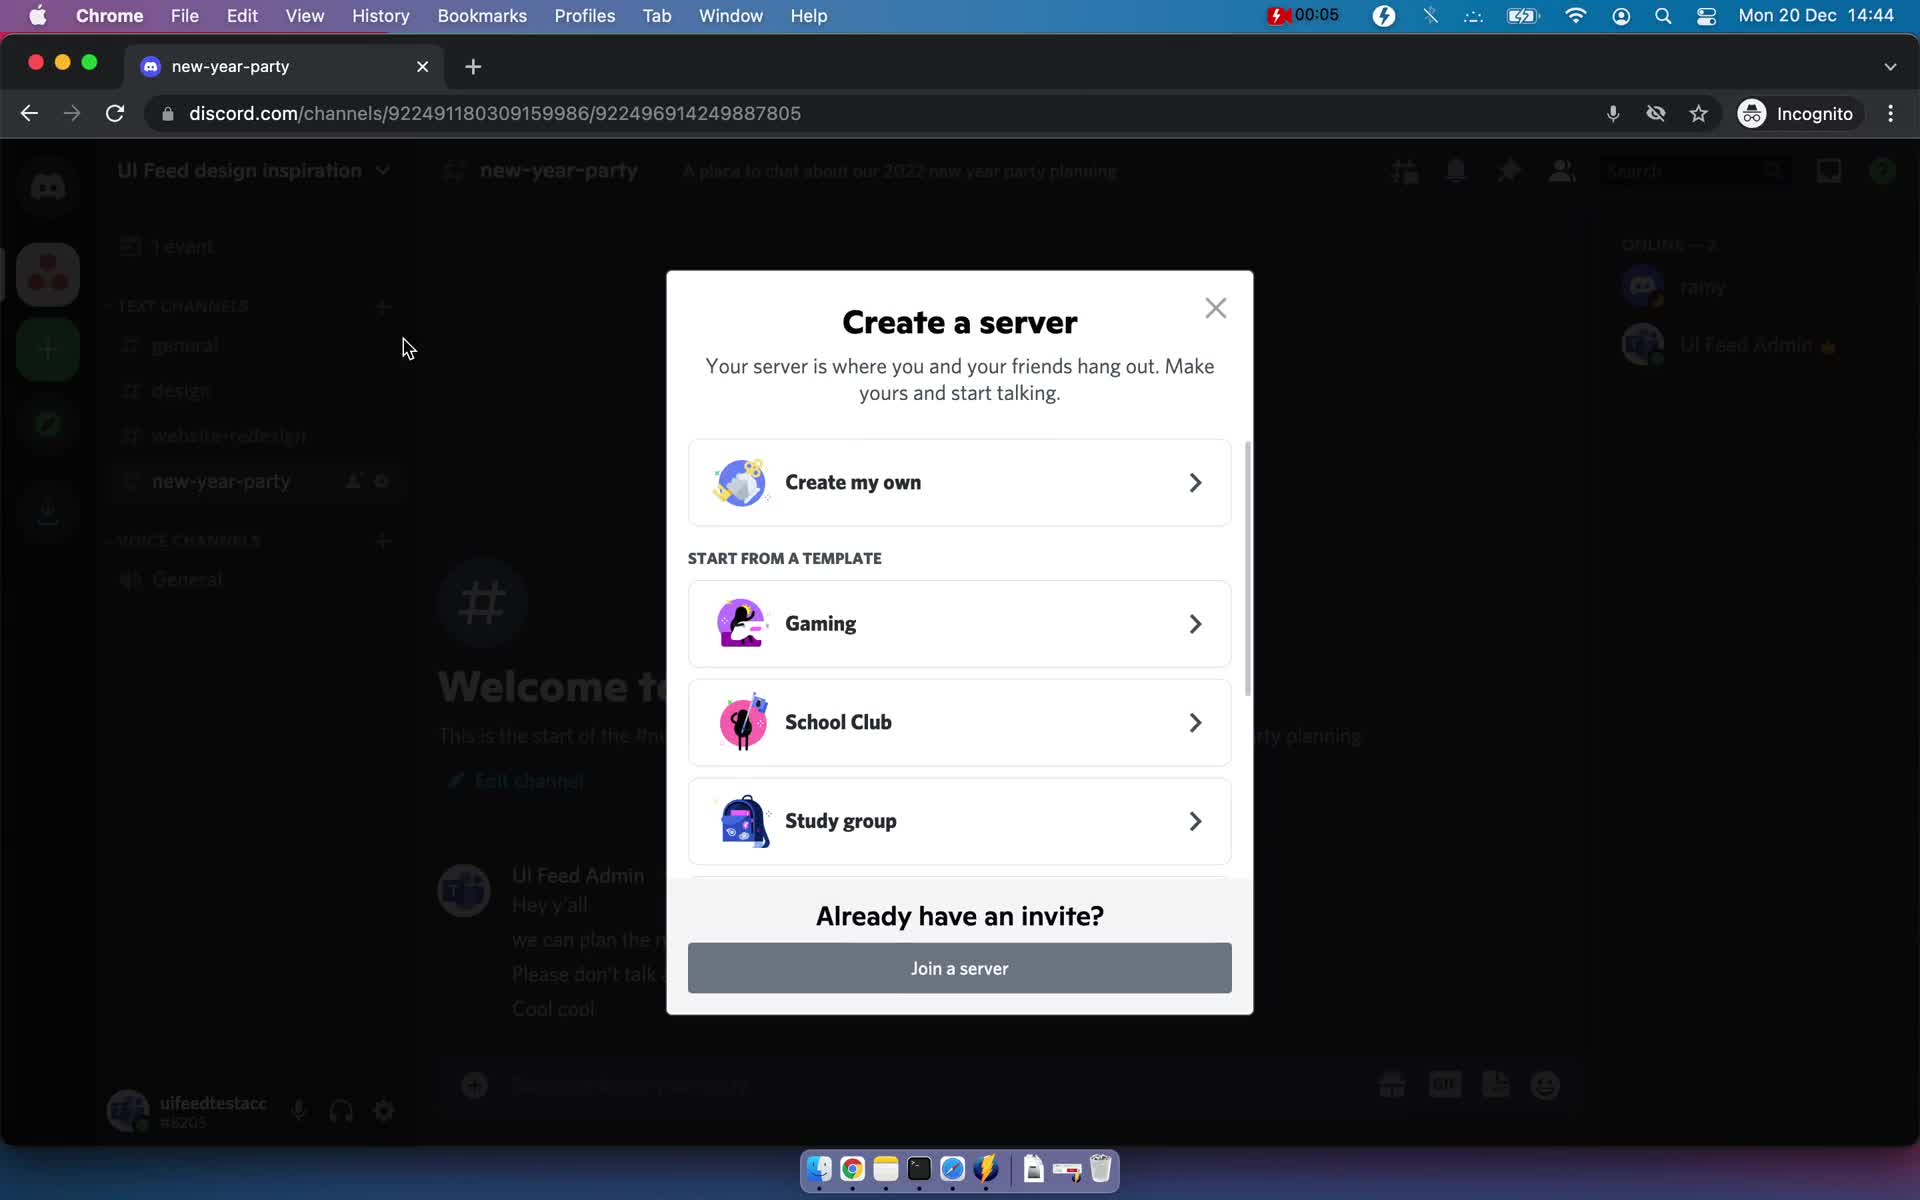
Task: Click the Gaming template icon
Action: tap(741, 624)
